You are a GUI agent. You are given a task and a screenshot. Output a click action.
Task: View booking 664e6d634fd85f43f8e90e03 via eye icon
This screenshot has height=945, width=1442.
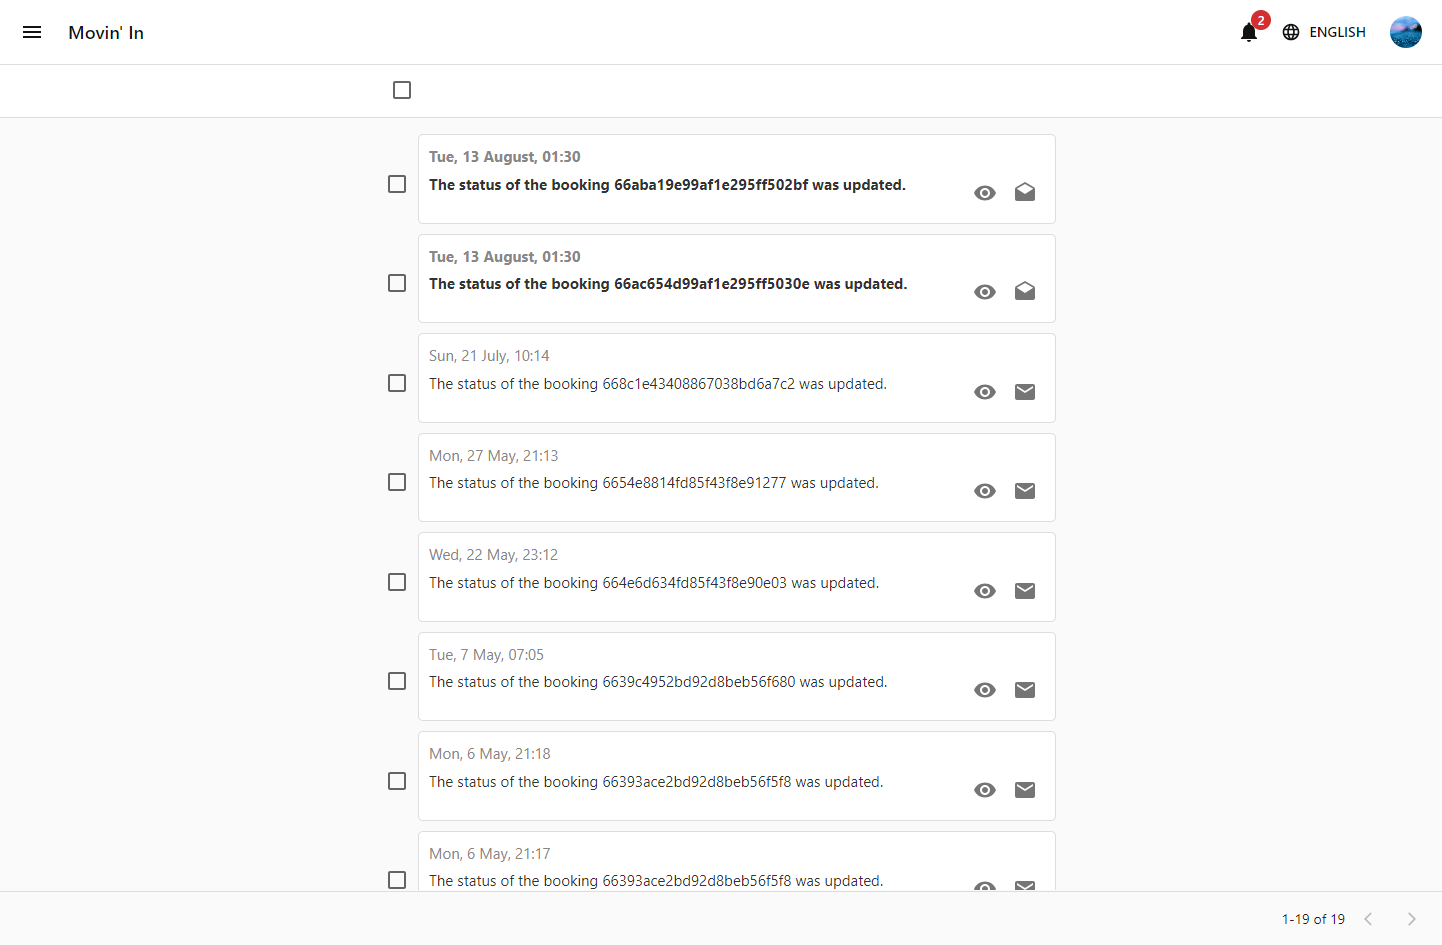(985, 591)
